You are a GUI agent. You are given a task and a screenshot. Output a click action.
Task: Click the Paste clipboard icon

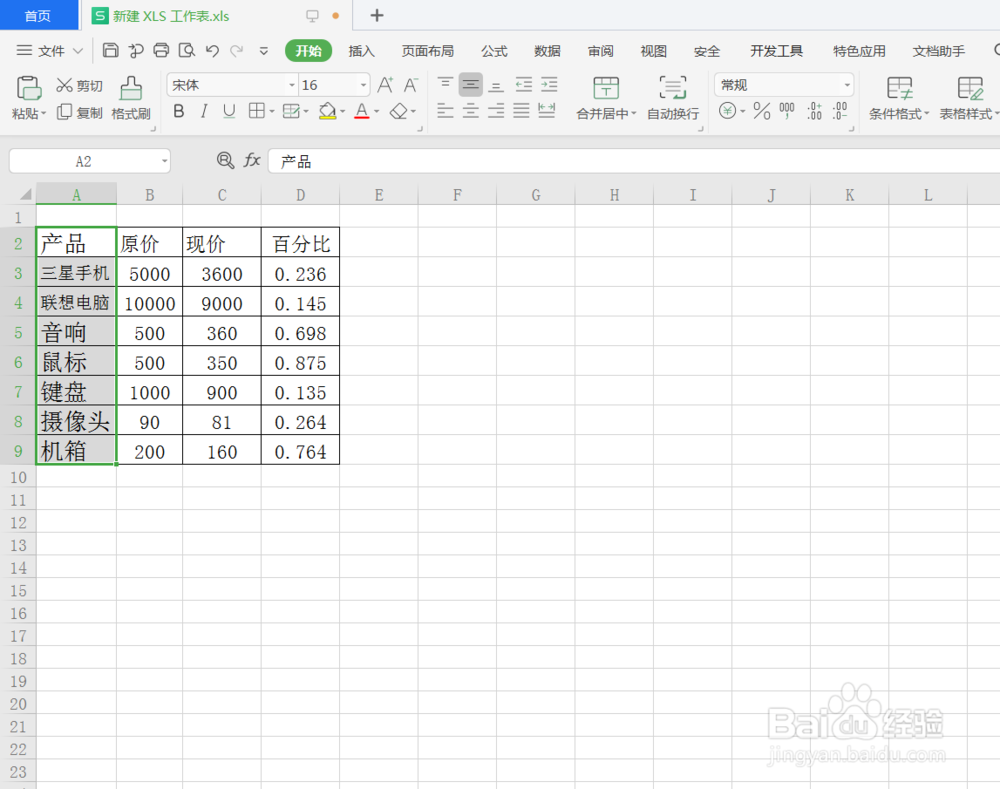coord(29,89)
